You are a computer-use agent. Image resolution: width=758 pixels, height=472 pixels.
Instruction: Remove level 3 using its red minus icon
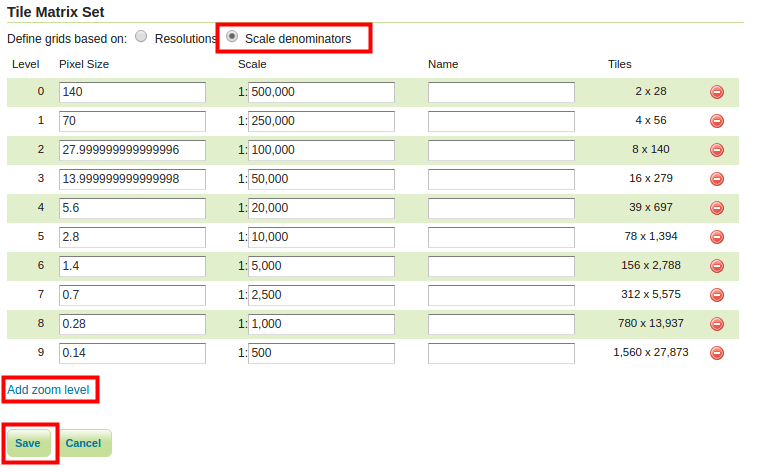(x=717, y=179)
